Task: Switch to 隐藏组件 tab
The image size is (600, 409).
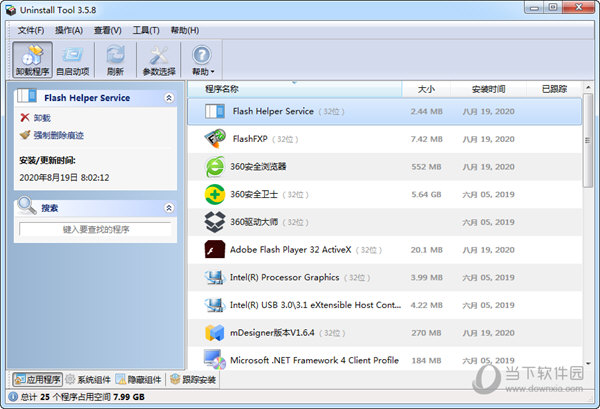Action: tap(139, 380)
